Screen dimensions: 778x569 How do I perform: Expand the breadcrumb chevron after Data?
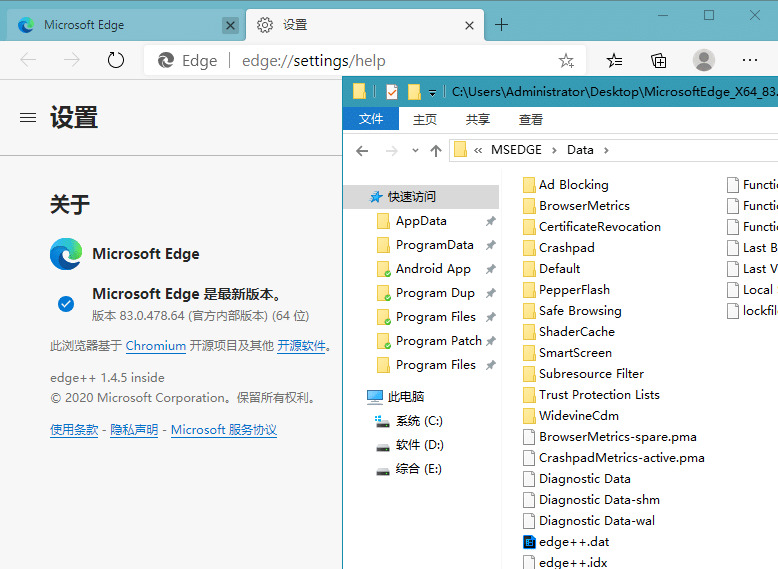606,151
